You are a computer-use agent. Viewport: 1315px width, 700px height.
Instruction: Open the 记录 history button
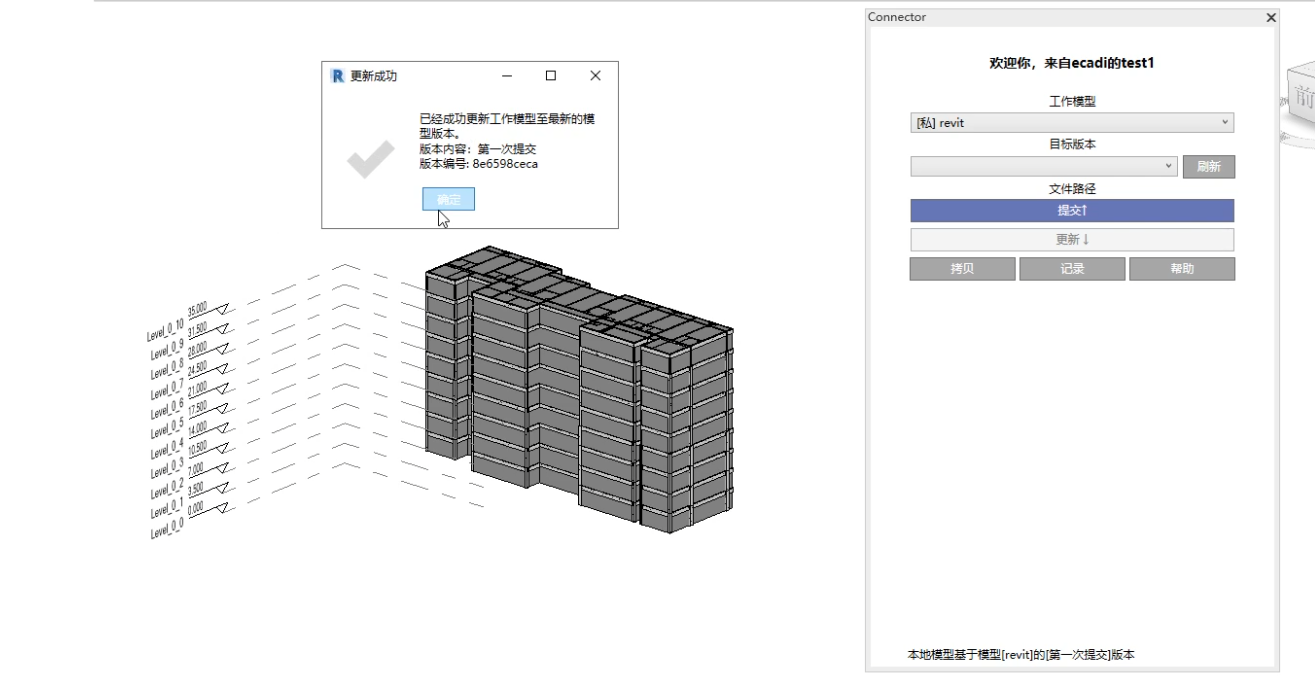point(1071,269)
